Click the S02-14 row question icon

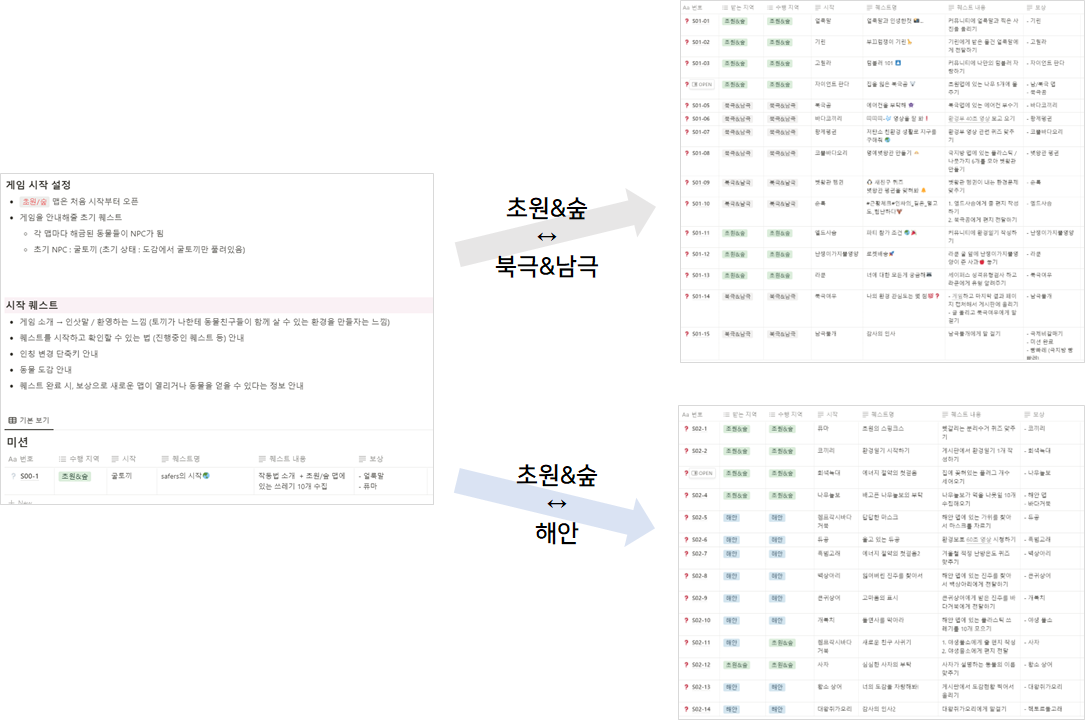[686, 709]
